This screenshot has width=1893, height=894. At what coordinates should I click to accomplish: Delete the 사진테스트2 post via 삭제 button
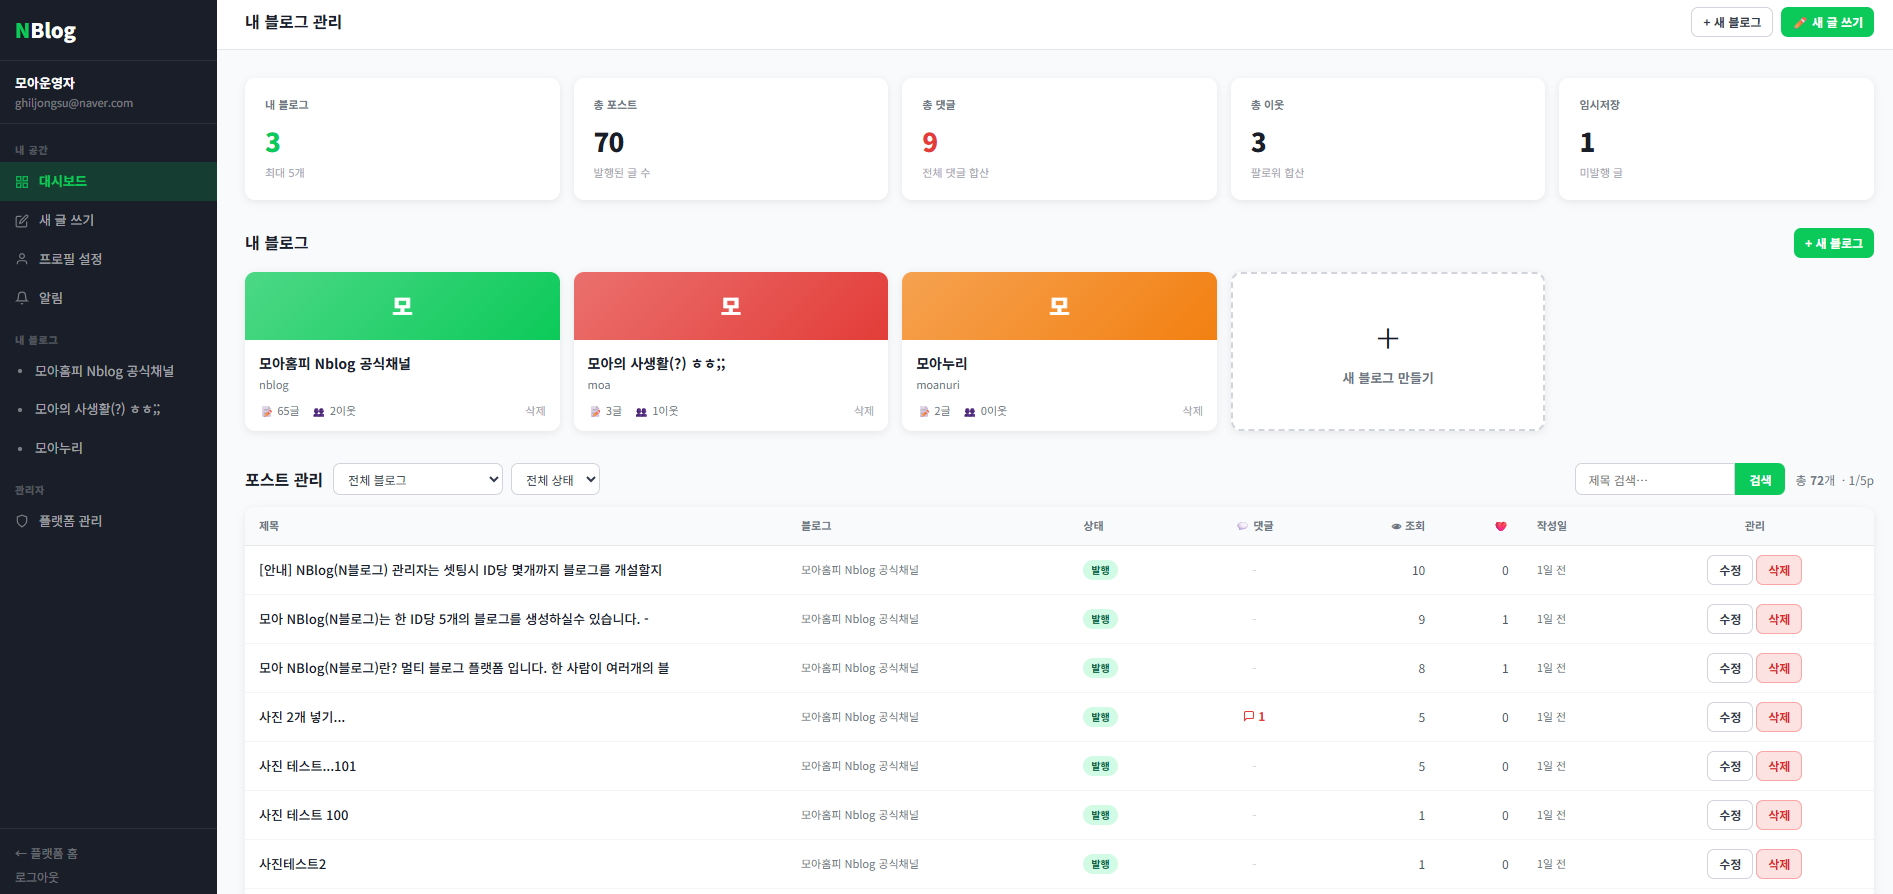click(x=1778, y=864)
